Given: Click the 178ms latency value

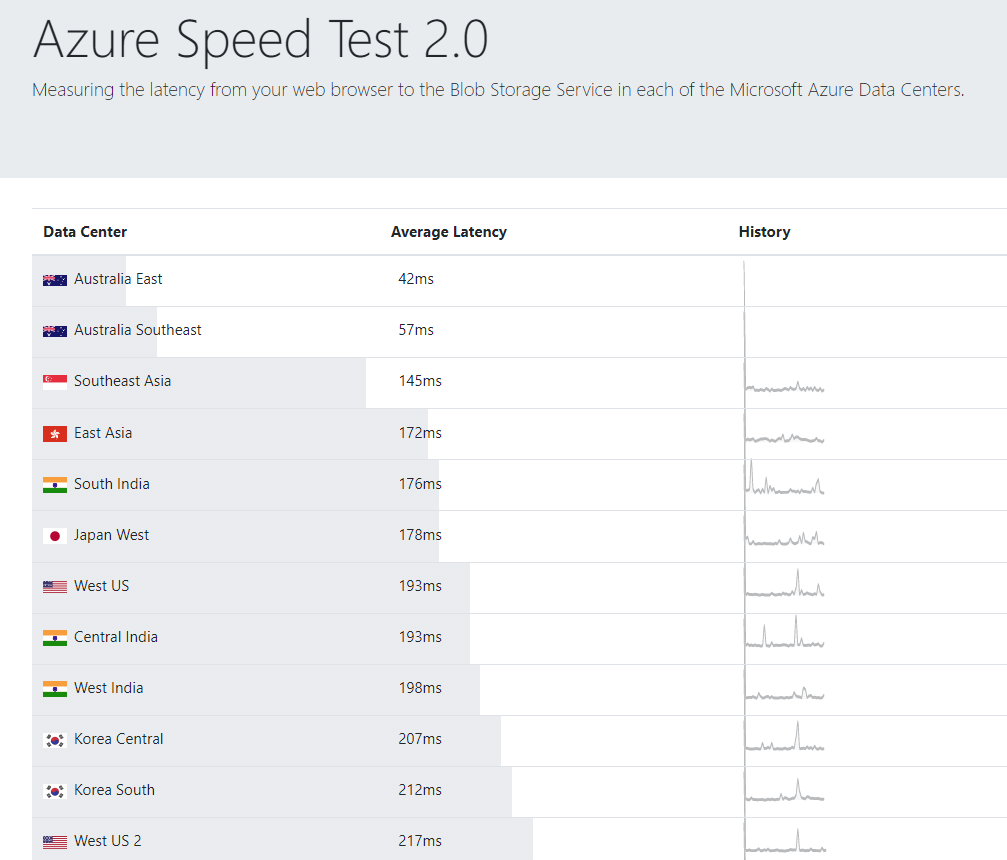Looking at the screenshot, I should click(420, 535).
